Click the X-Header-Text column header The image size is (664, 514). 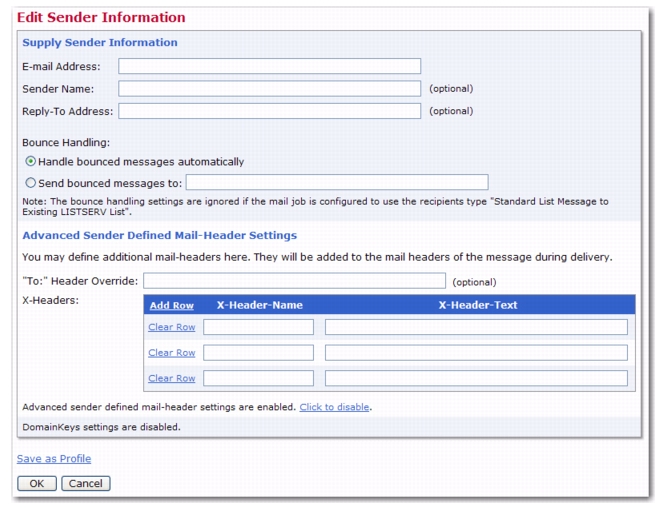tap(478, 305)
